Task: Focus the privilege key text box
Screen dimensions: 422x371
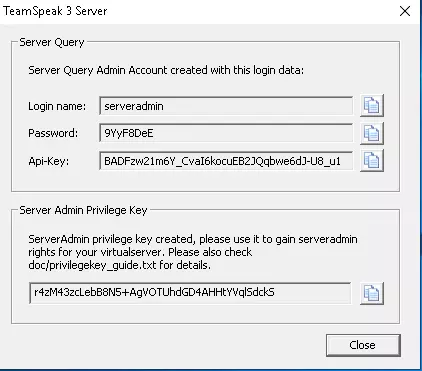Action: [x=190, y=293]
